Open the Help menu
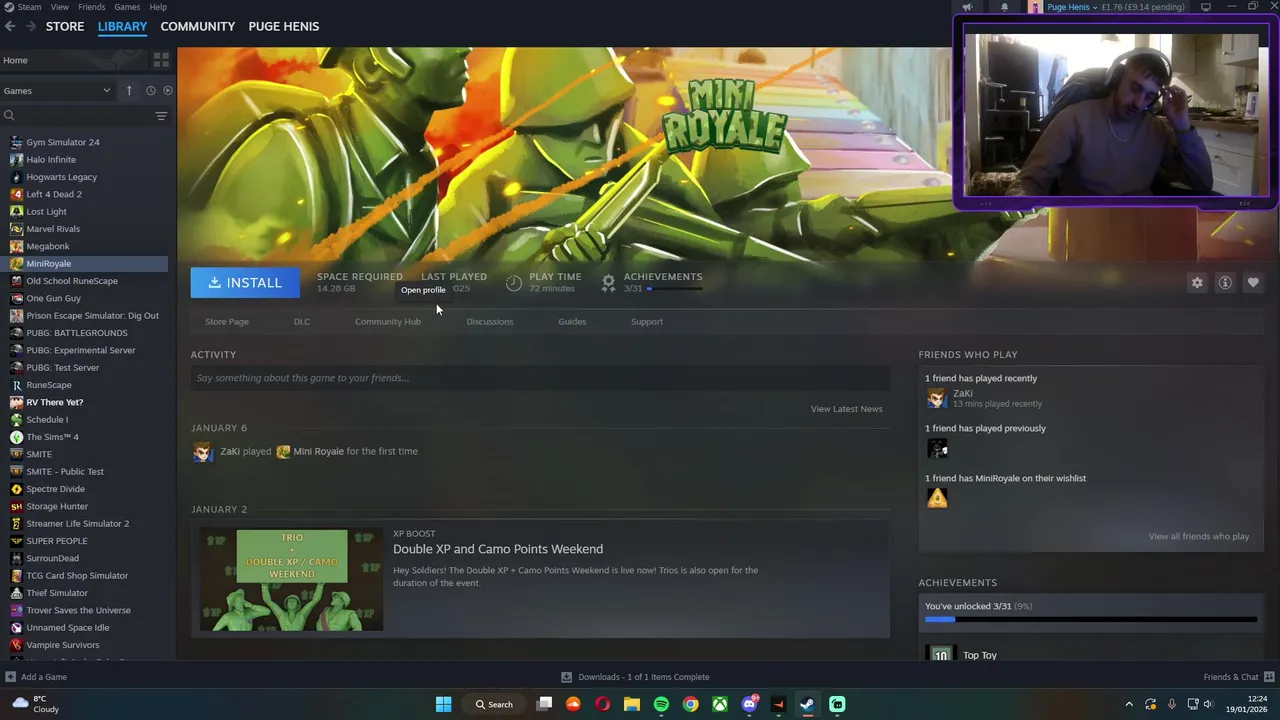 tap(158, 7)
